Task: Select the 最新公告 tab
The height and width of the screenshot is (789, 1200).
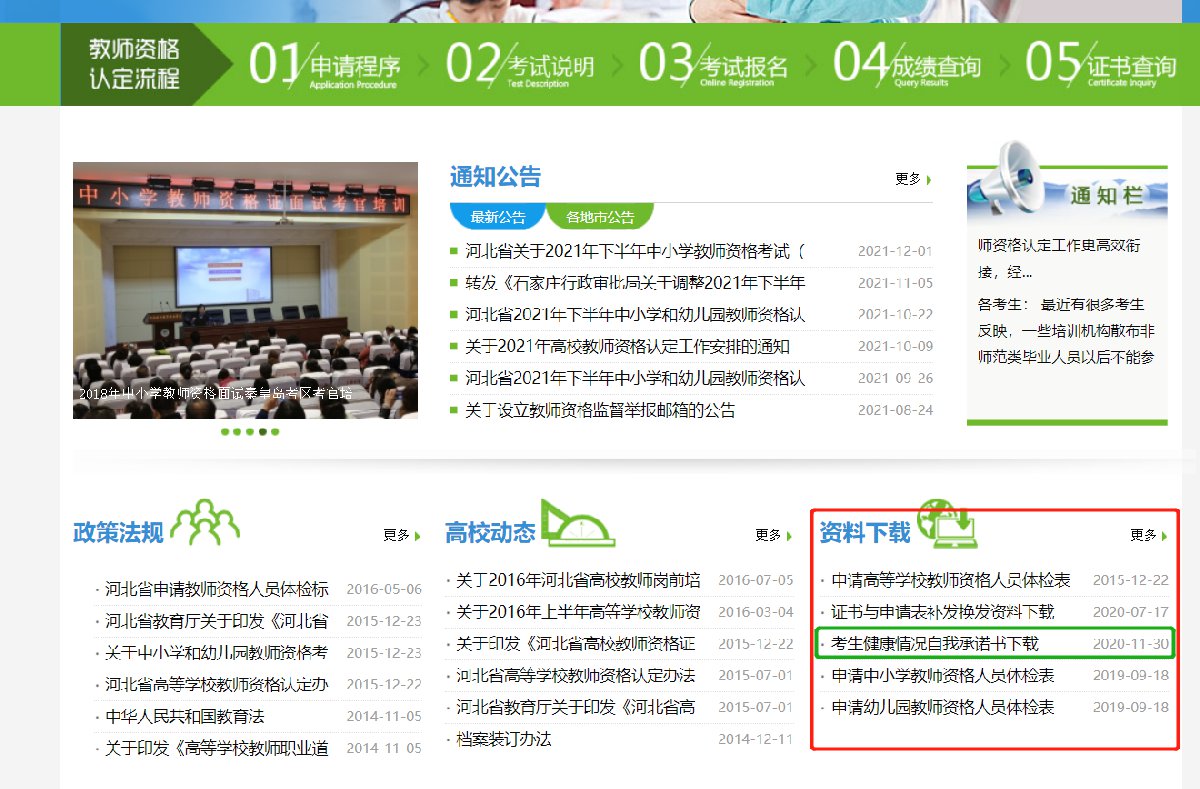Action: 498,216
